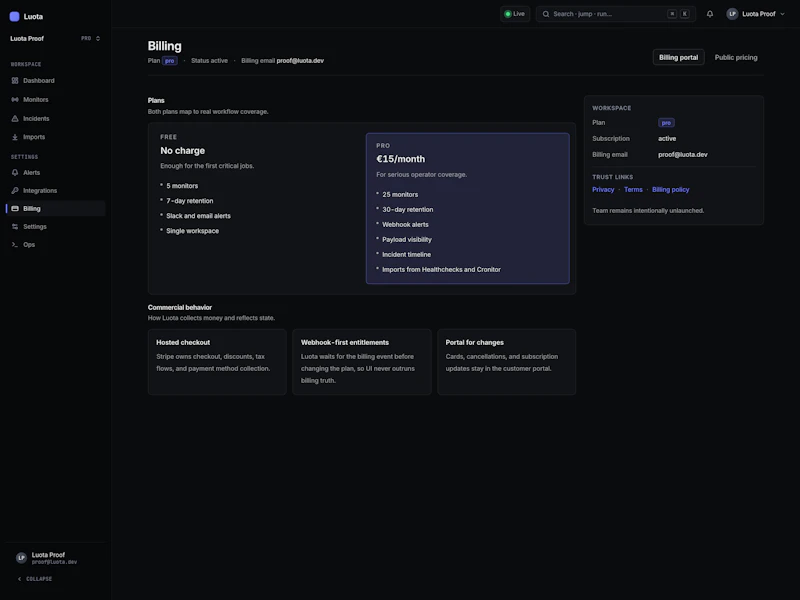The height and width of the screenshot is (600, 800).
Task: Go to Incidents menu item
Action: (x=55, y=118)
